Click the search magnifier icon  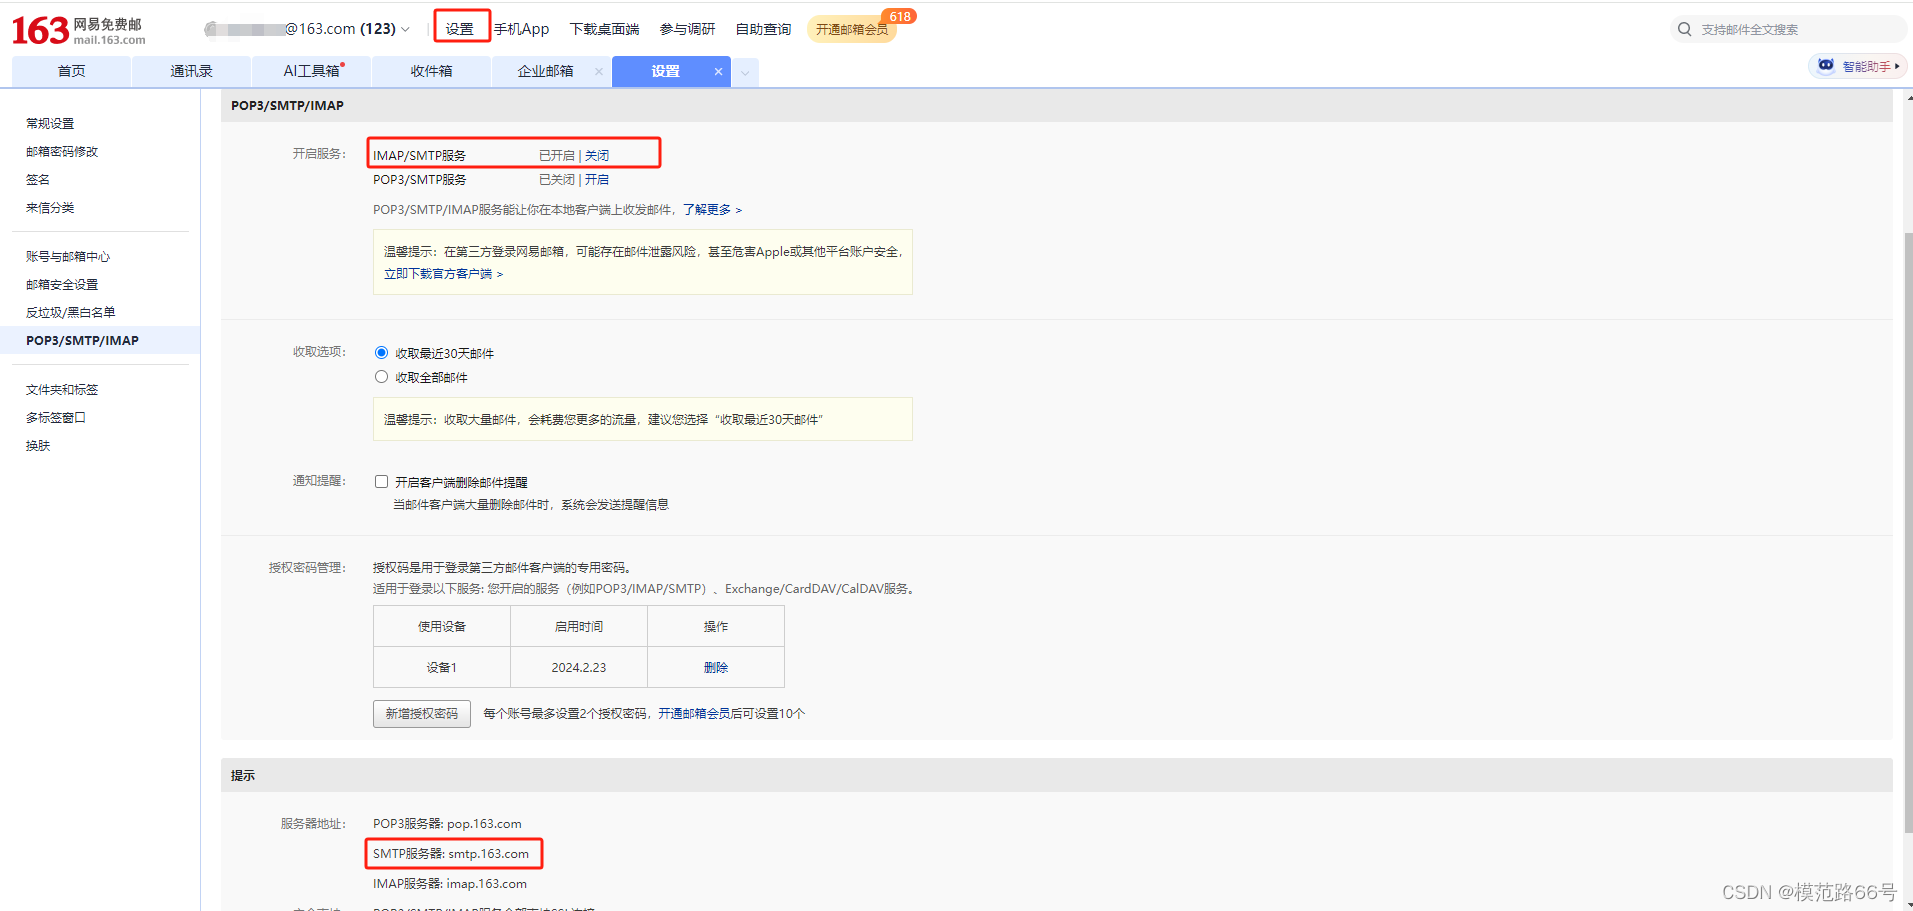tap(1685, 29)
